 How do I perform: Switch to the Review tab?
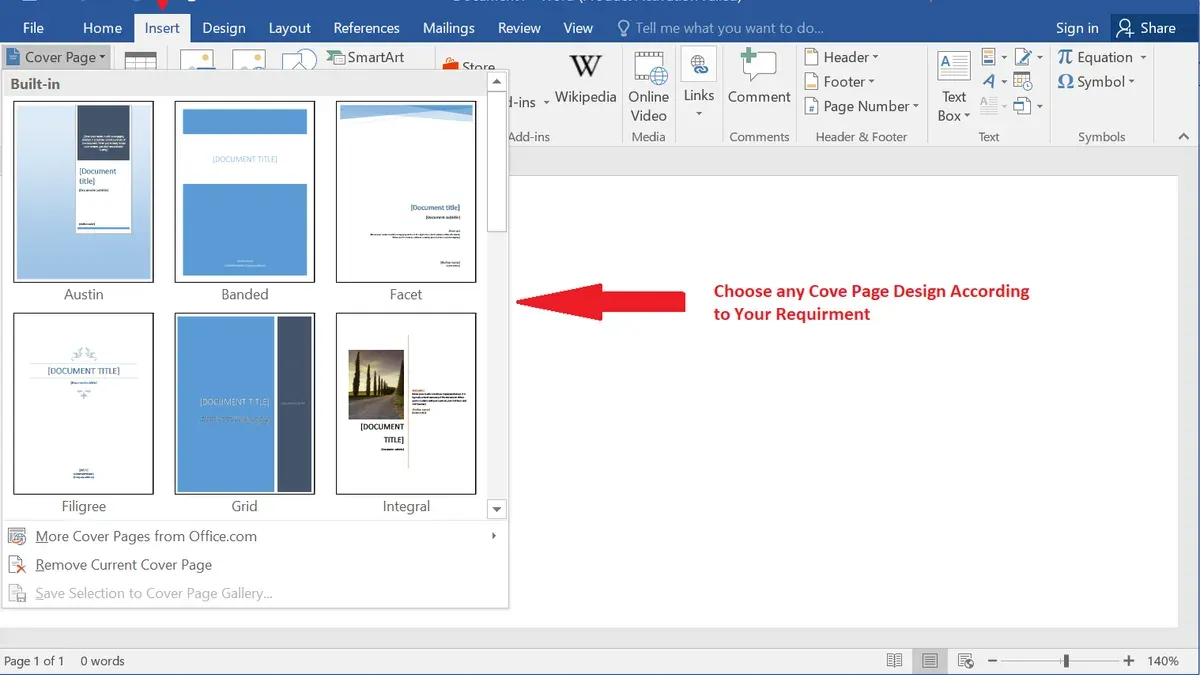coord(519,28)
